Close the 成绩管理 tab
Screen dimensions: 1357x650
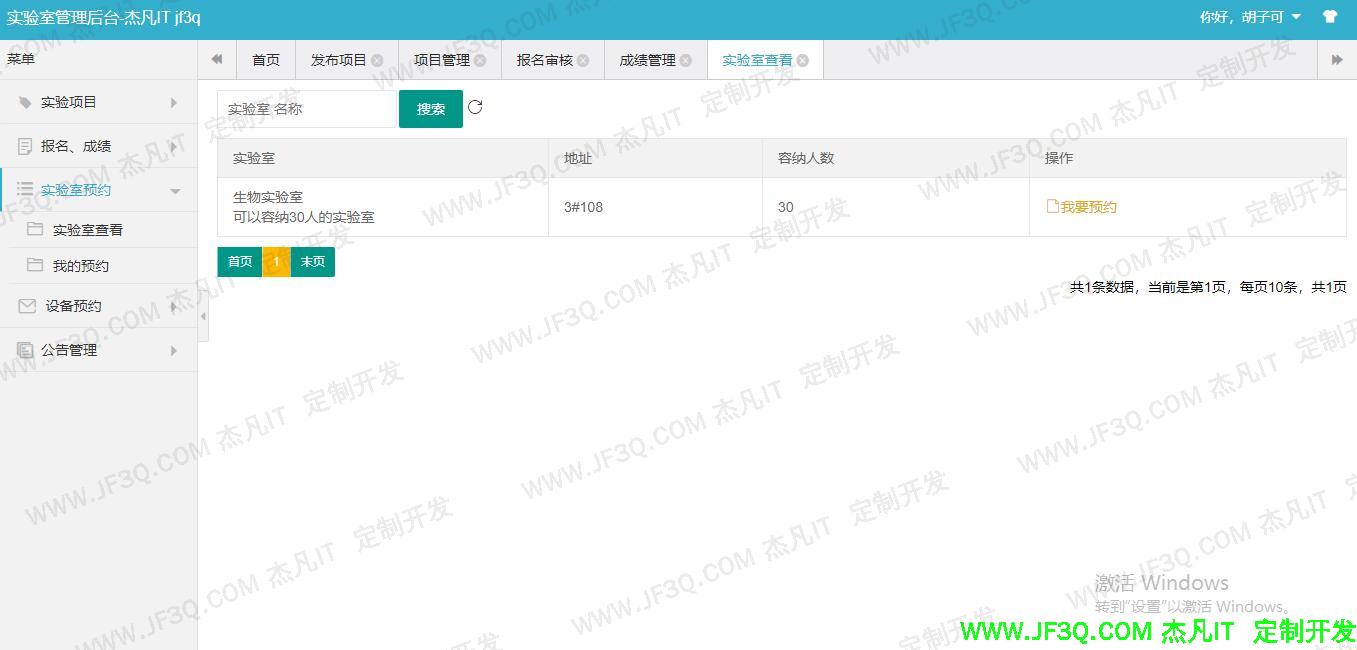(686, 60)
